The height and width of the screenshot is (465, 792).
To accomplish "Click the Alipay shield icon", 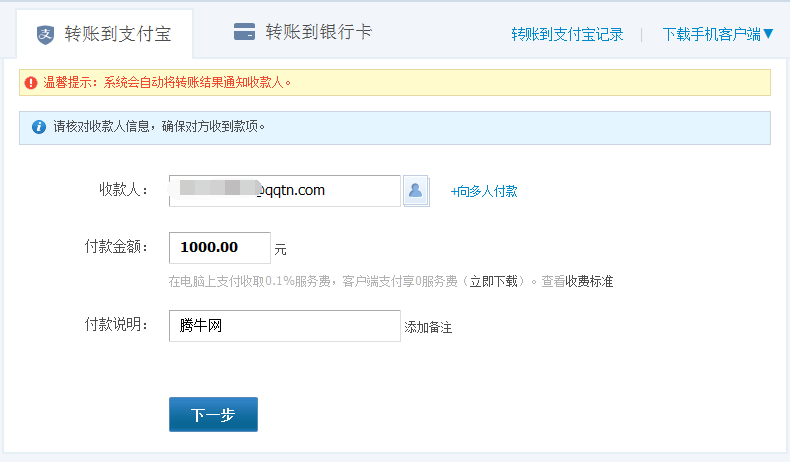I will pyautogui.click(x=45, y=35).
